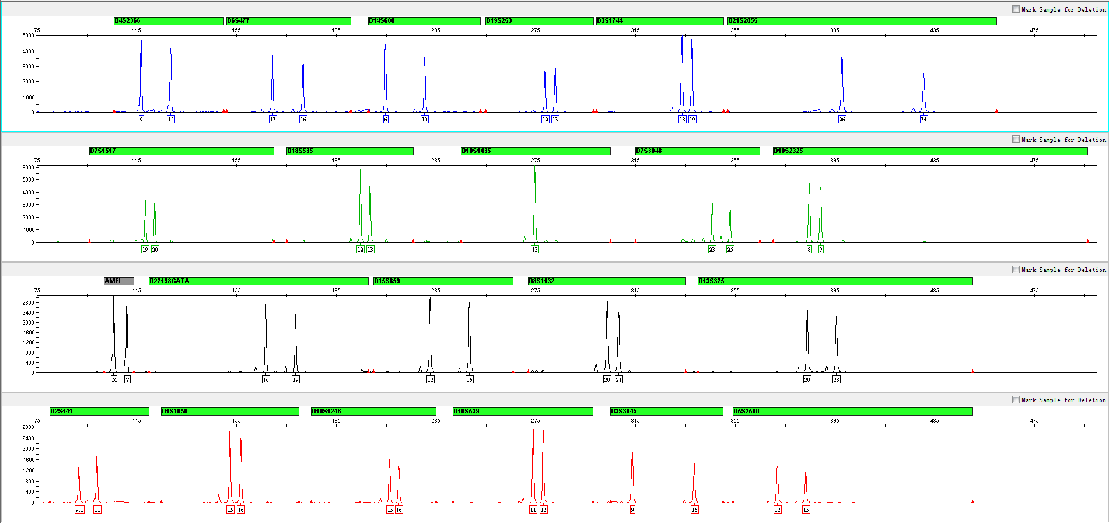Select fifth marker bar in blue dye panel
Screen dimensions: 1110x523
(660, 21)
